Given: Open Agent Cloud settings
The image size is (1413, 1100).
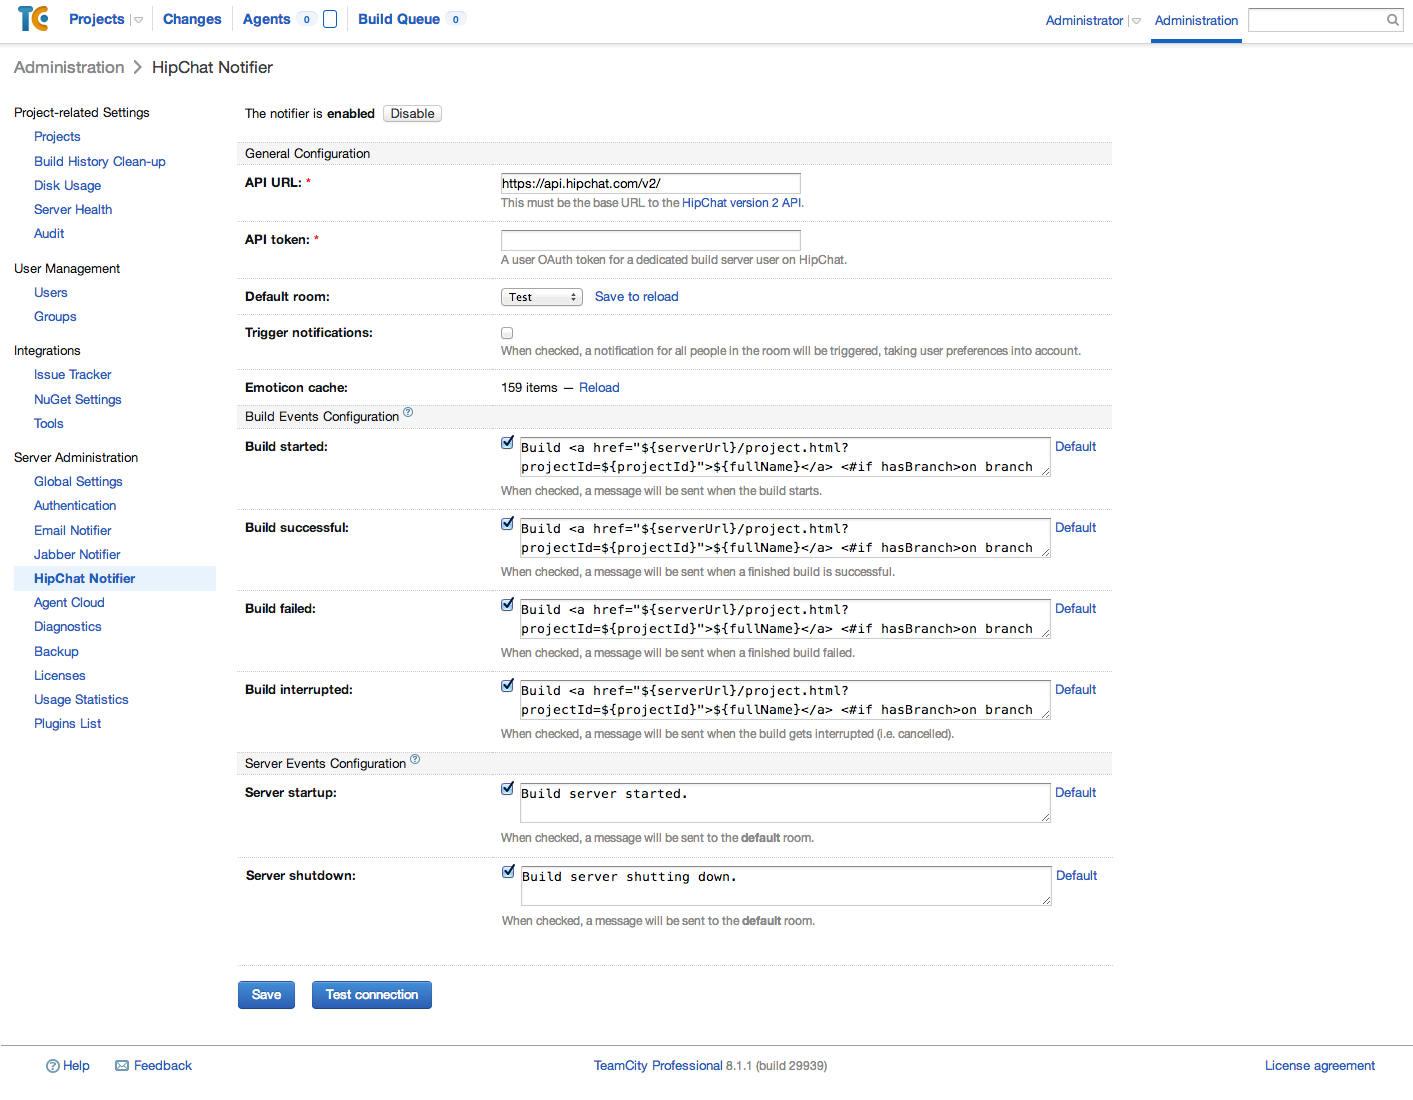Looking at the screenshot, I should 69,603.
